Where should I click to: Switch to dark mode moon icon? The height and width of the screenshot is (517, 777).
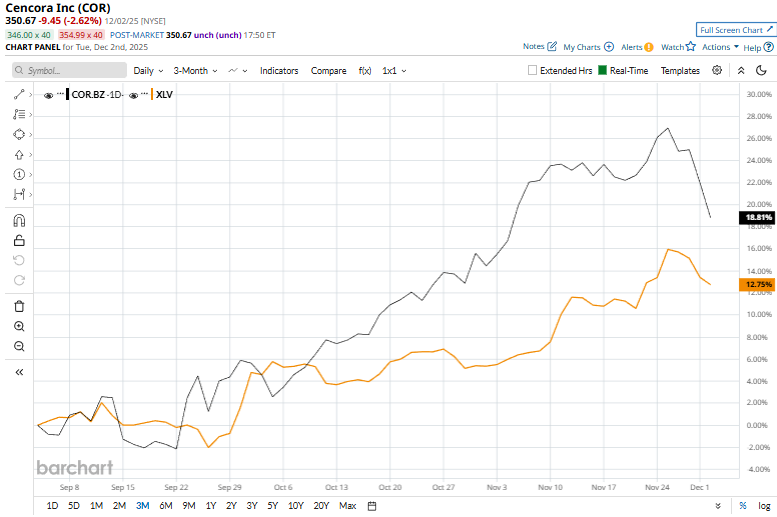(x=761, y=70)
